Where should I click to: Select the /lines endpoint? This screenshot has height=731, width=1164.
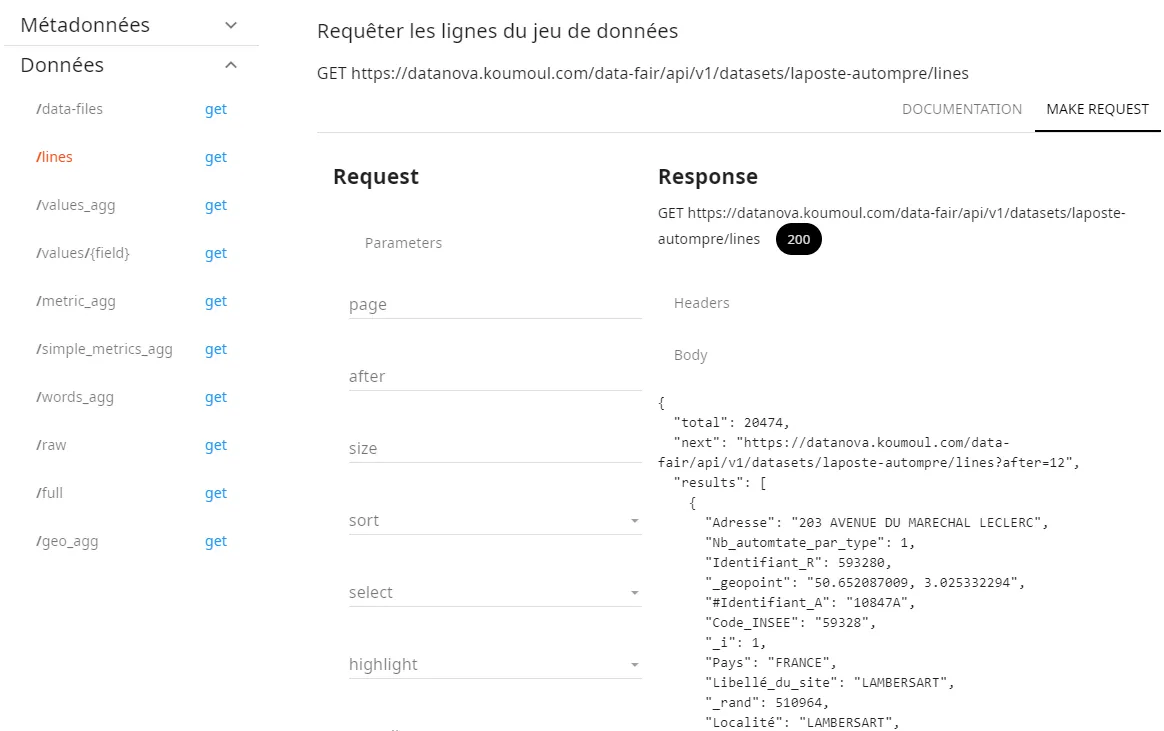pos(54,157)
